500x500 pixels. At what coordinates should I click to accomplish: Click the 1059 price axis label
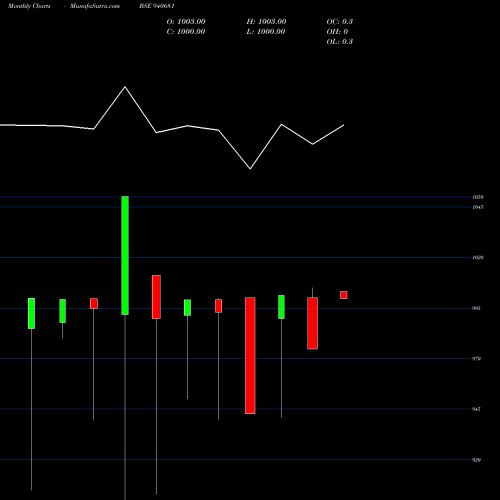[x=478, y=197]
